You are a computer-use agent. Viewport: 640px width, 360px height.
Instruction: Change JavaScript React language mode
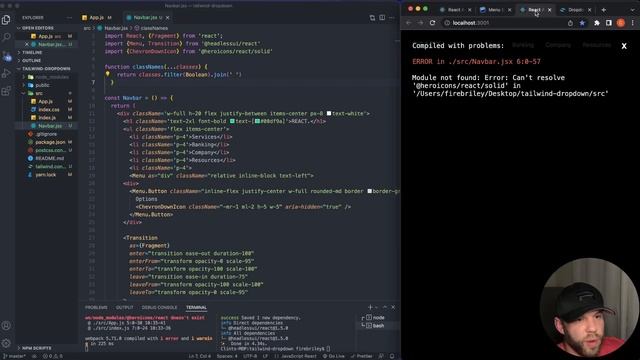[298, 356]
